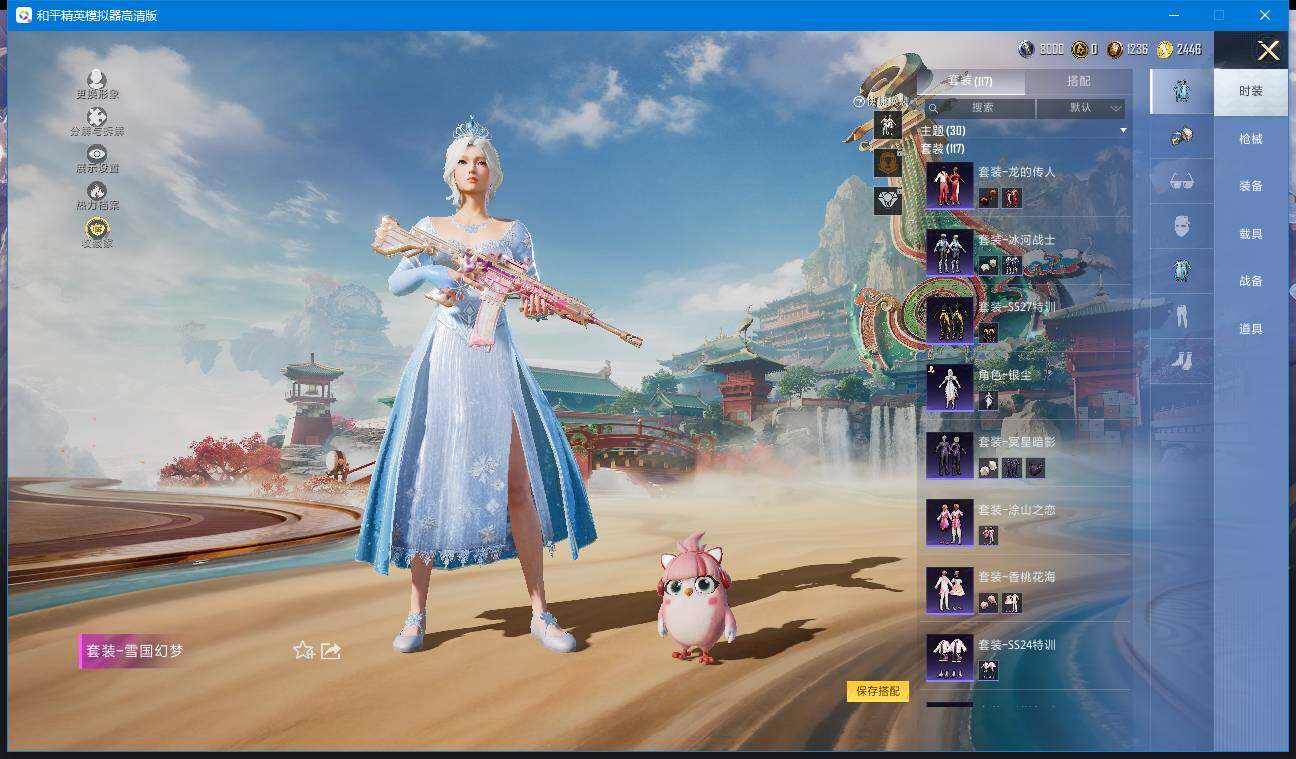Click the share arrow icon
Image resolution: width=1296 pixels, height=759 pixels.
(x=331, y=651)
